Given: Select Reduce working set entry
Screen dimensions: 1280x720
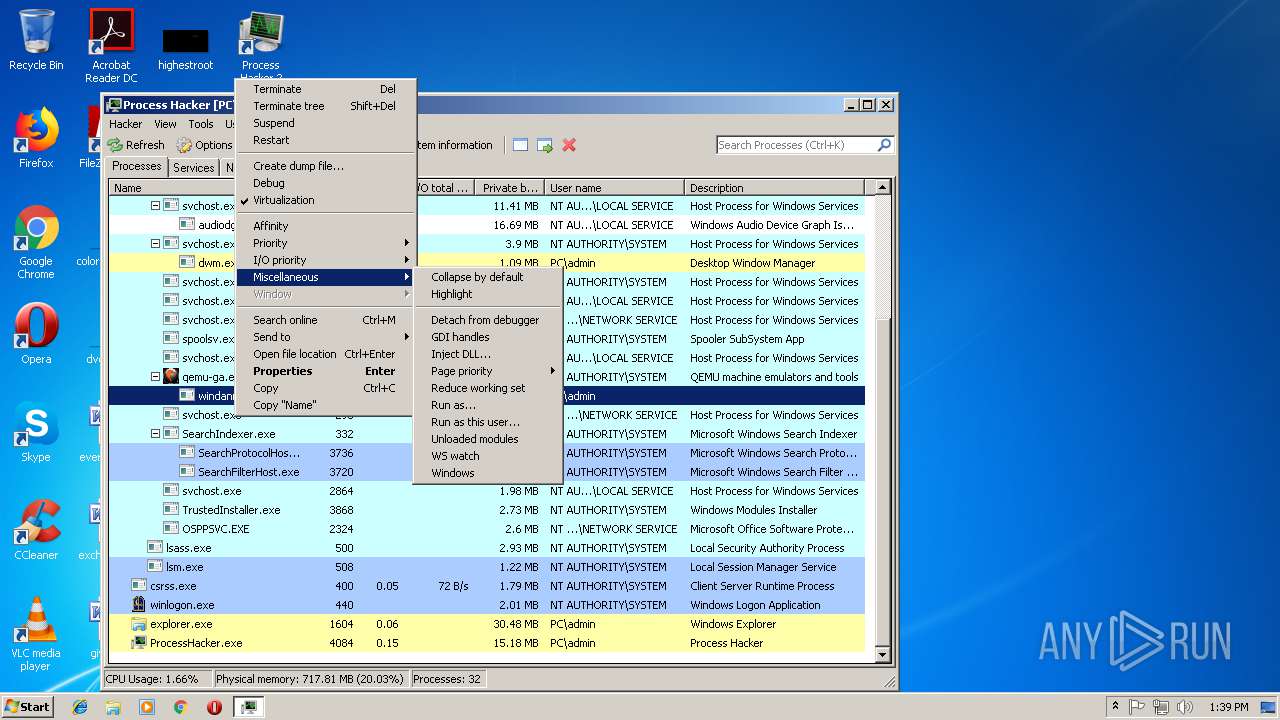Looking at the screenshot, I should click(488, 388).
